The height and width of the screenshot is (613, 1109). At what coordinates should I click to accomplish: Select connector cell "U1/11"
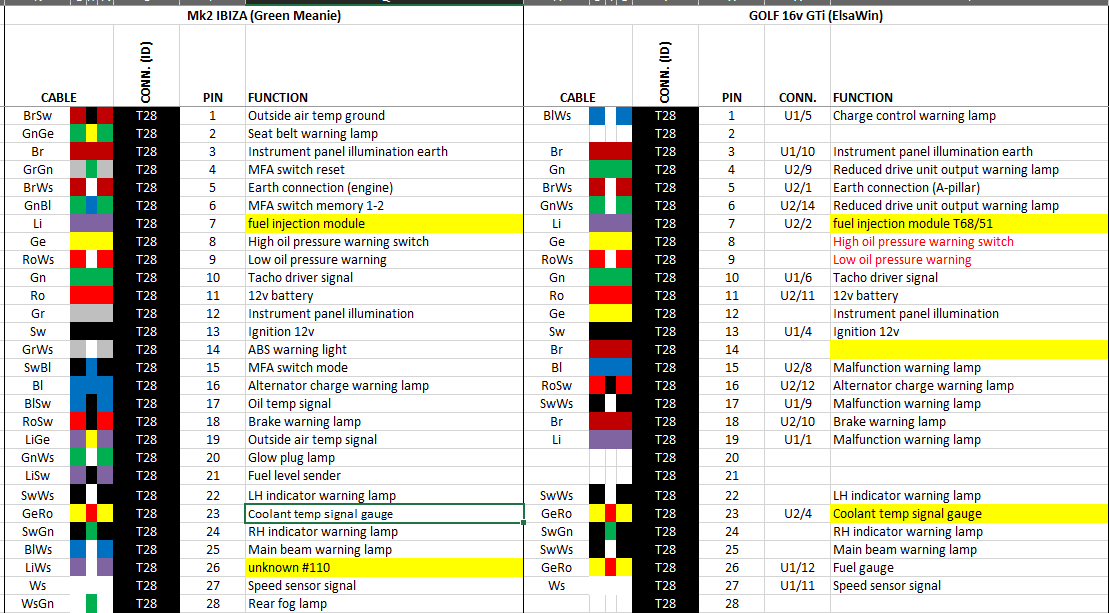(x=798, y=585)
